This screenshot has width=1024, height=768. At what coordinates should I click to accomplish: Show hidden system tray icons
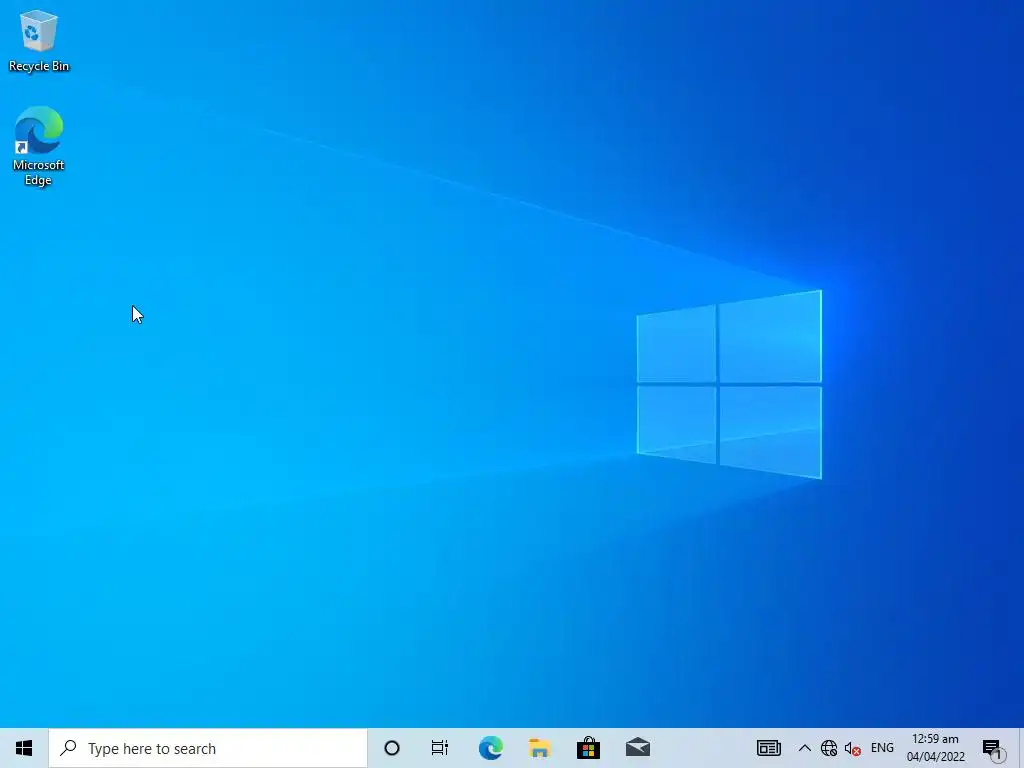click(805, 748)
